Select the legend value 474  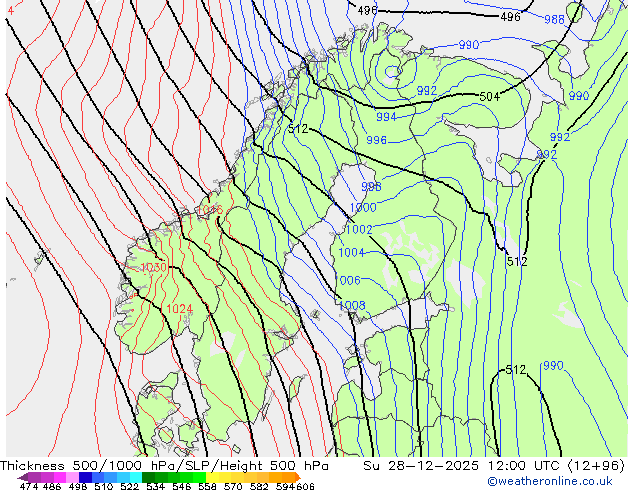[29, 486]
